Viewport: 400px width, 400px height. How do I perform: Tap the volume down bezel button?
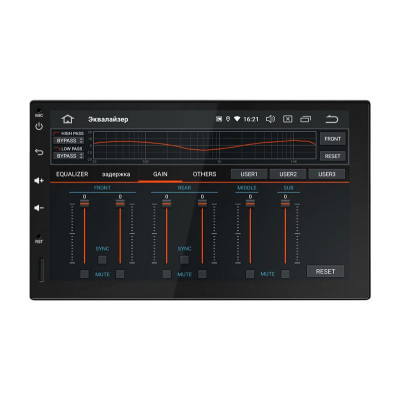click(39, 208)
